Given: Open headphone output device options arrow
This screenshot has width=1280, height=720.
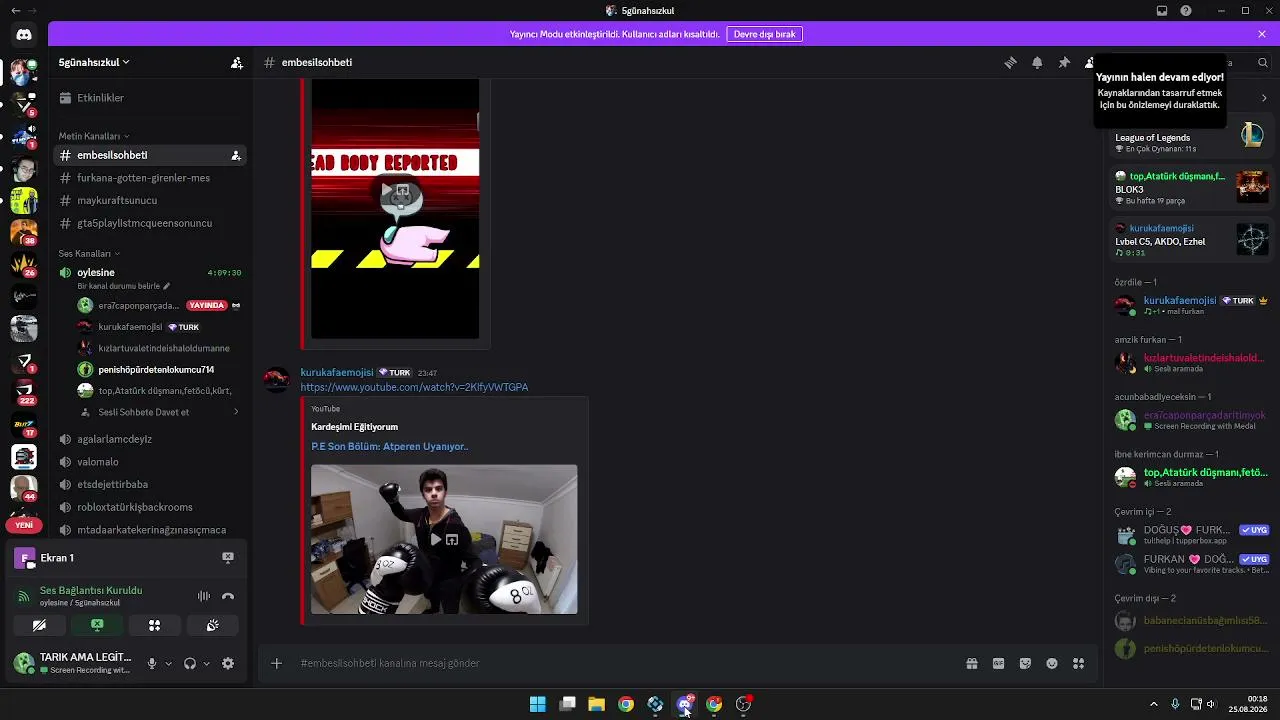Looking at the screenshot, I should pyautogui.click(x=207, y=663).
